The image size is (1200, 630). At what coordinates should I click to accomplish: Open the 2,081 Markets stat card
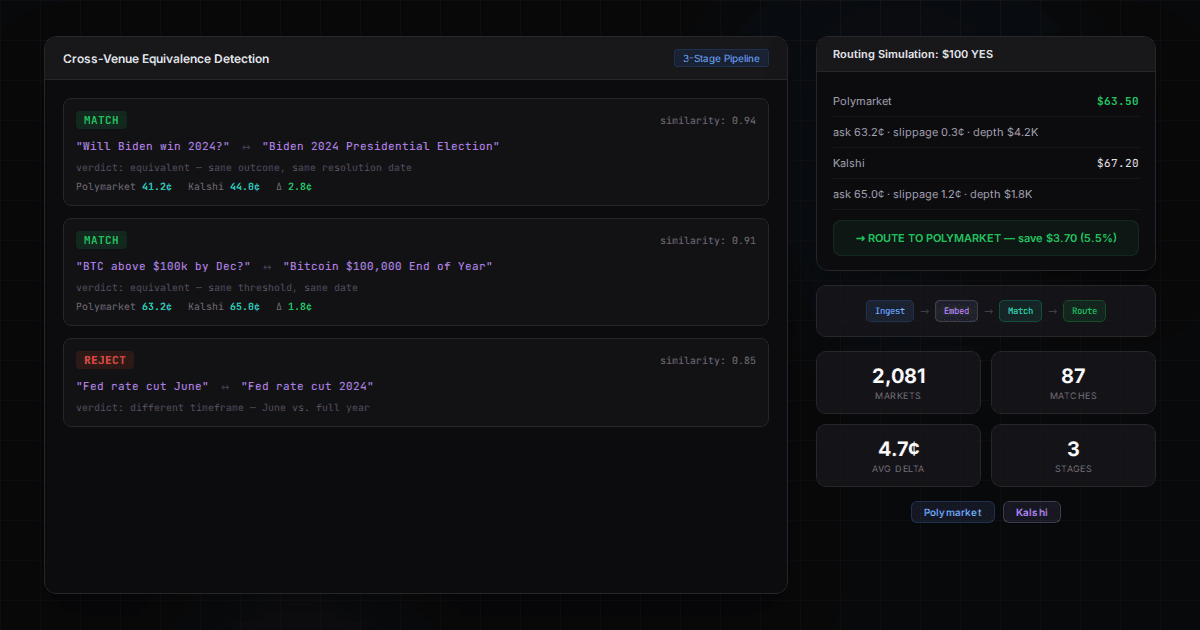pos(898,382)
